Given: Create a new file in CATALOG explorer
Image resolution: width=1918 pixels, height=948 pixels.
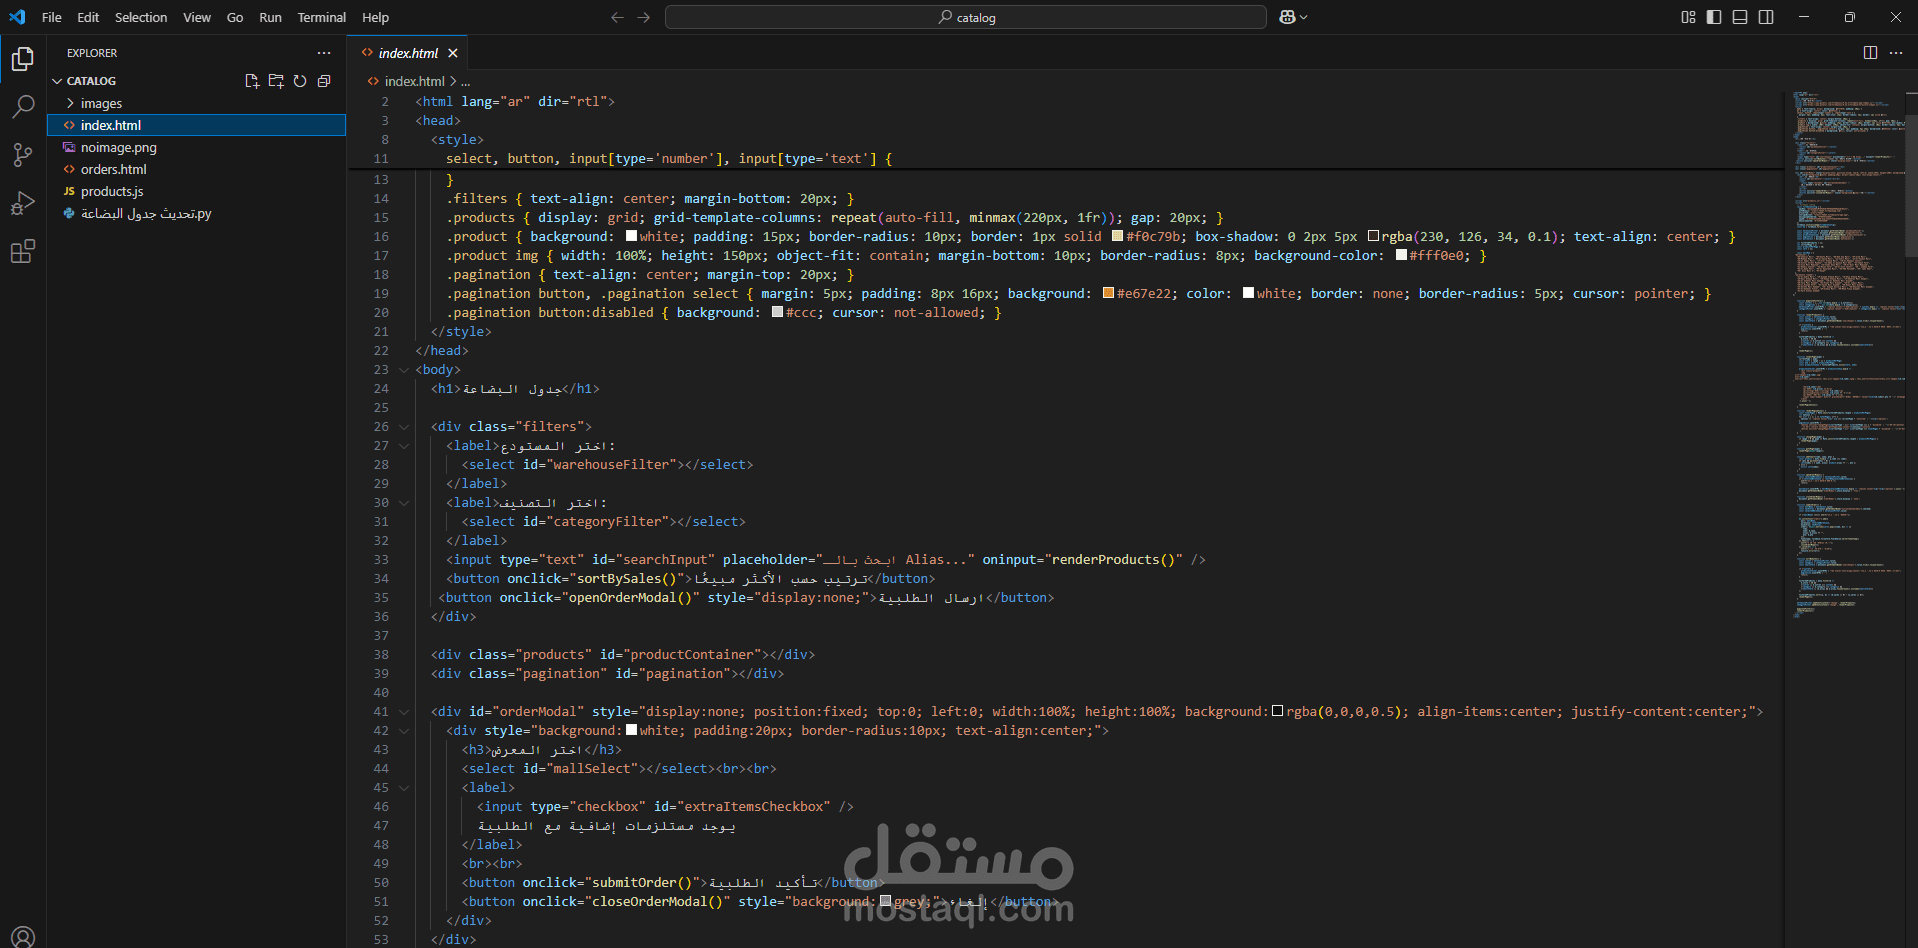Looking at the screenshot, I should coord(252,81).
